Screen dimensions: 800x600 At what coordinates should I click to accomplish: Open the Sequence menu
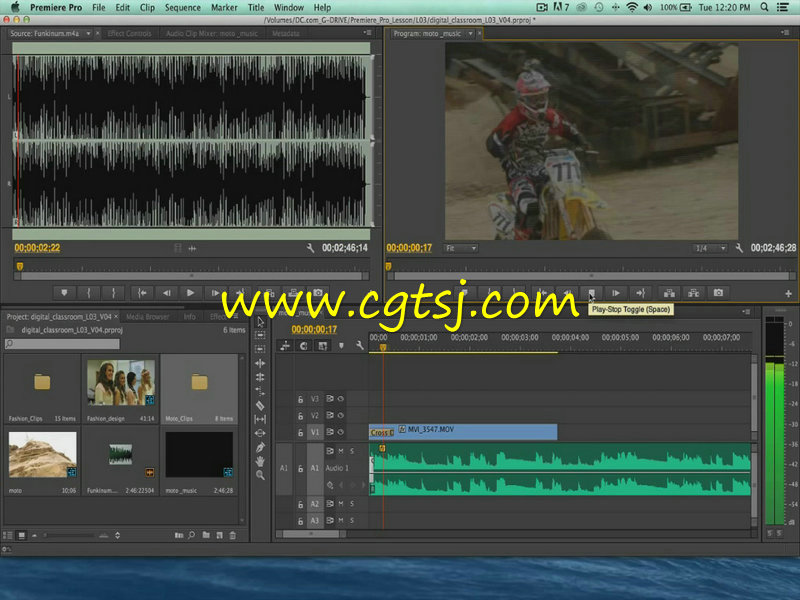pos(183,7)
